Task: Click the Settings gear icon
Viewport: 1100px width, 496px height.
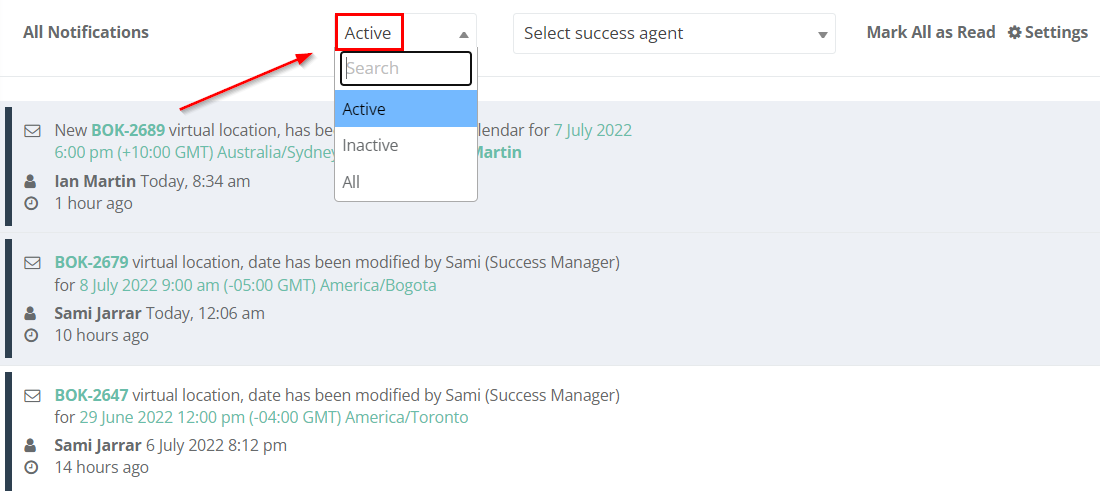Action: [1014, 32]
